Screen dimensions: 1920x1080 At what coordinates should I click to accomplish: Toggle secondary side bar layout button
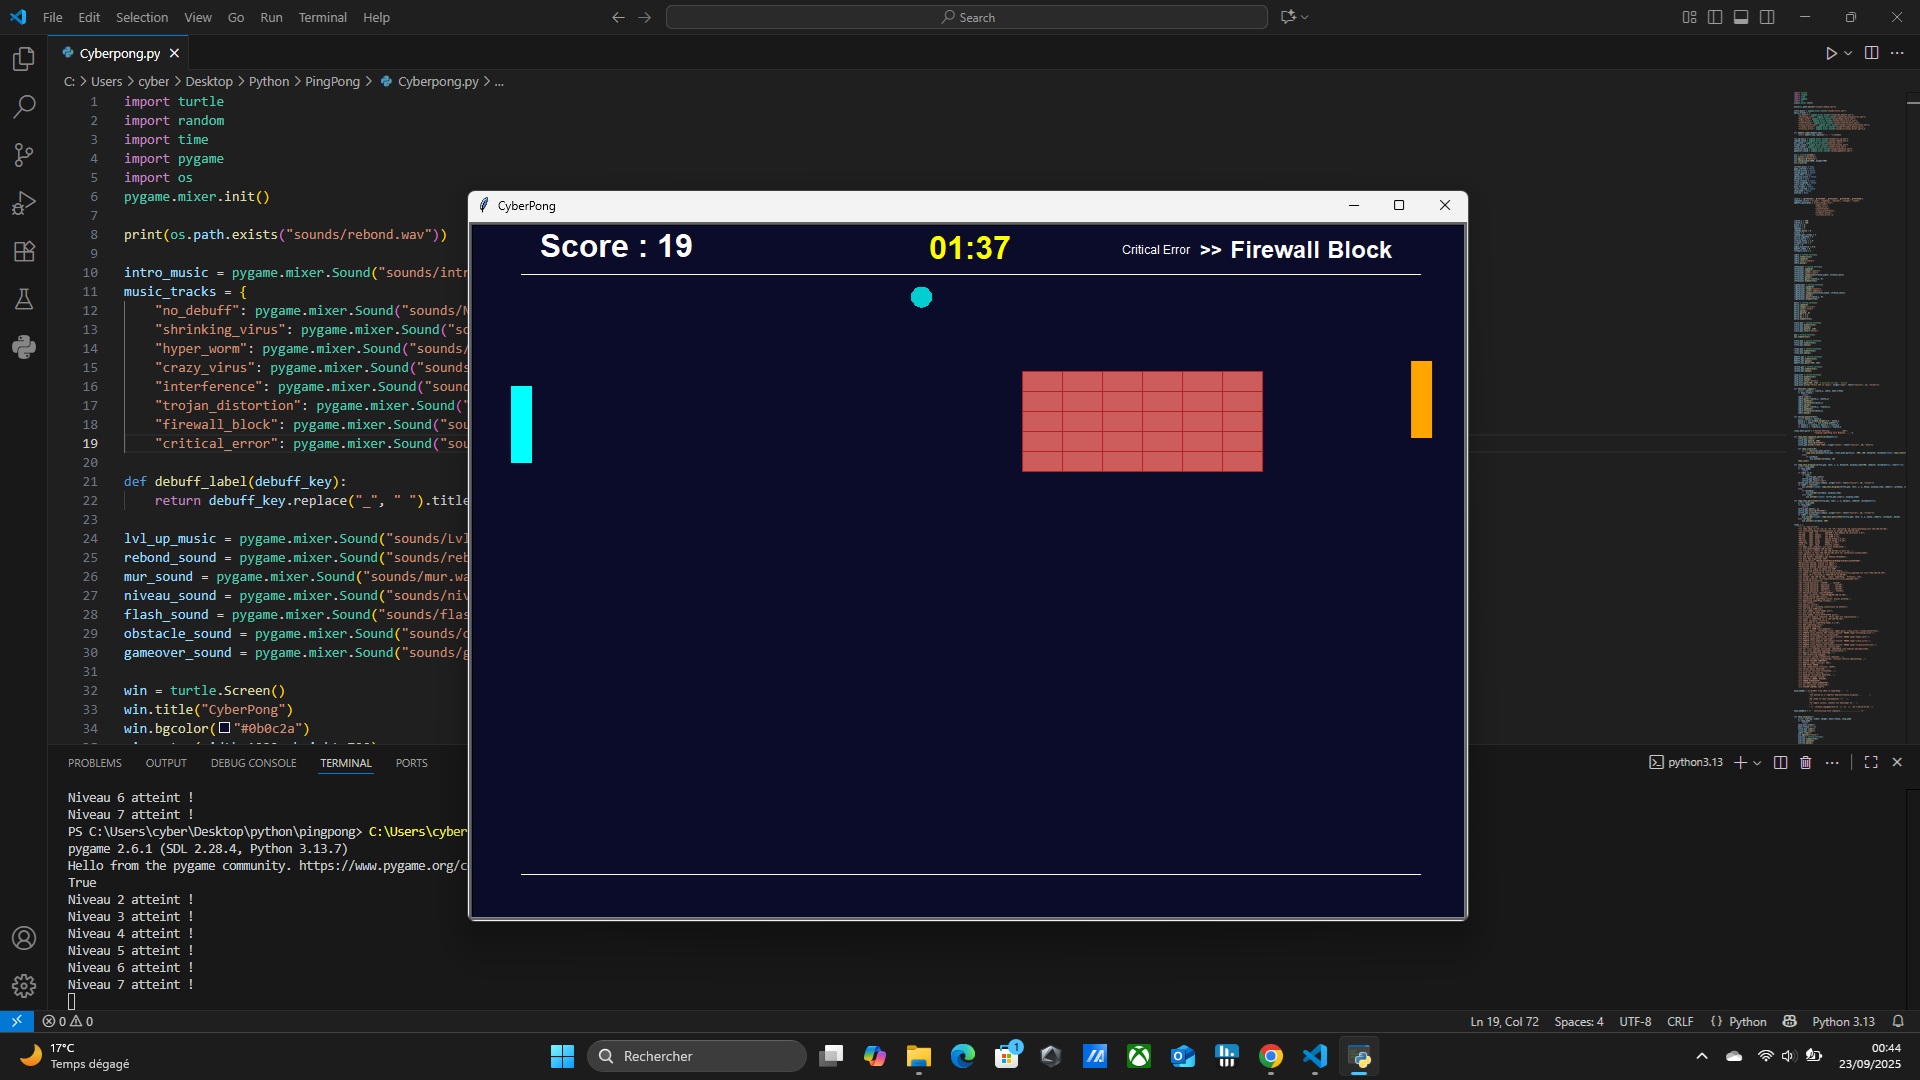tap(1767, 17)
